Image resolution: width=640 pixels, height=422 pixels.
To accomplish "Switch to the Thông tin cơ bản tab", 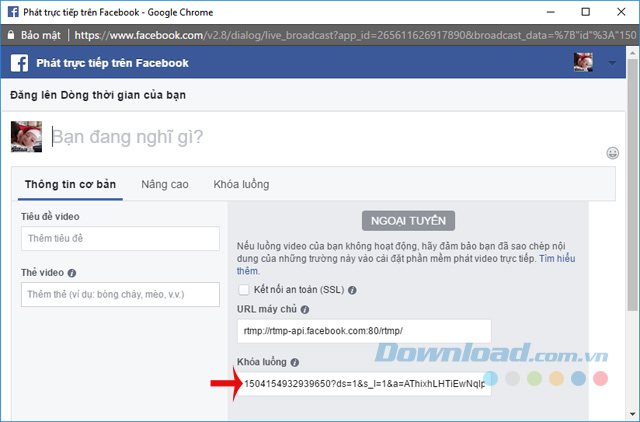I will (x=70, y=184).
